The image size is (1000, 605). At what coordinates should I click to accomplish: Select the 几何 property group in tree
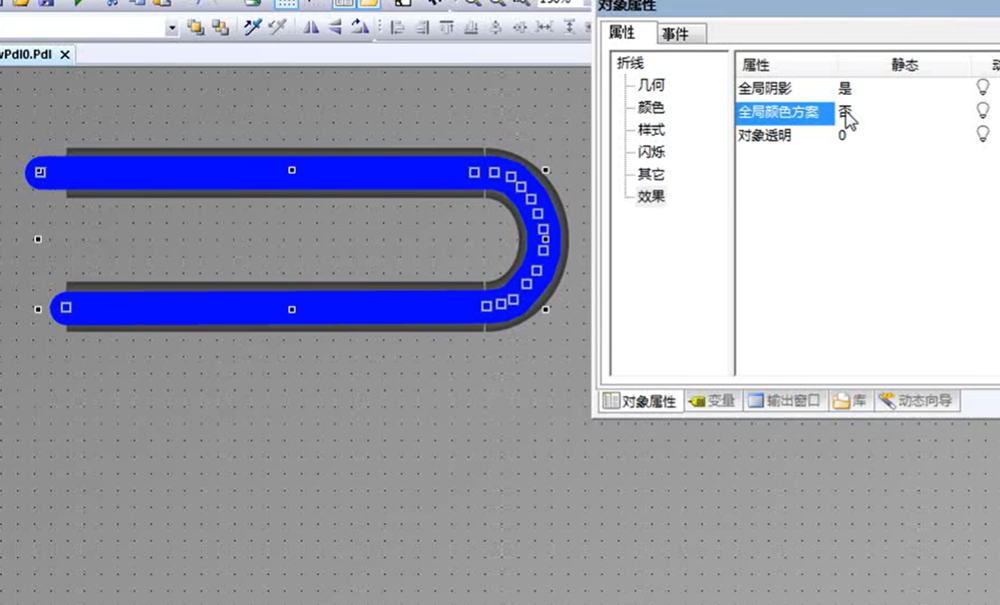pyautogui.click(x=651, y=86)
